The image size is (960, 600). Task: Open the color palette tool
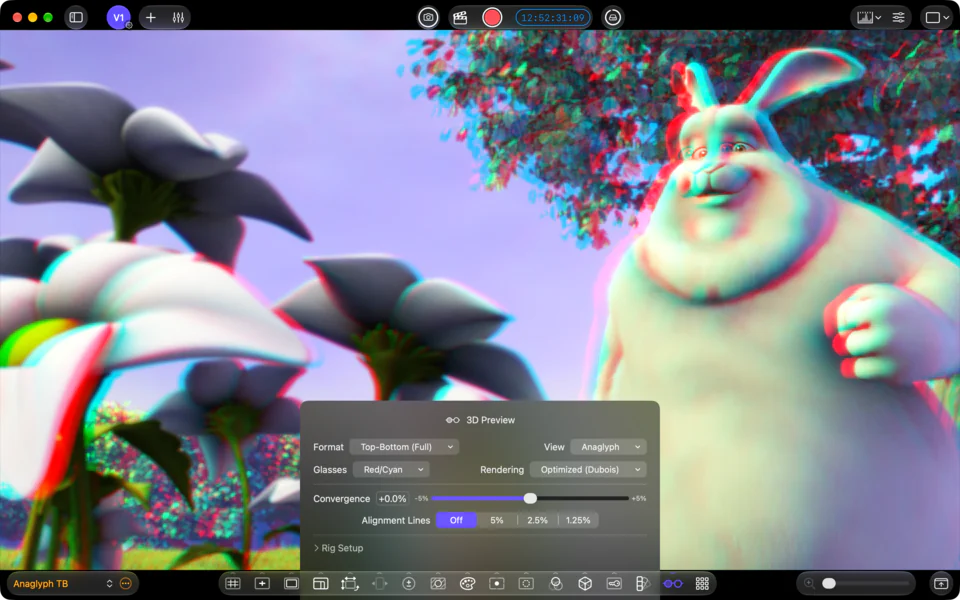[467, 583]
